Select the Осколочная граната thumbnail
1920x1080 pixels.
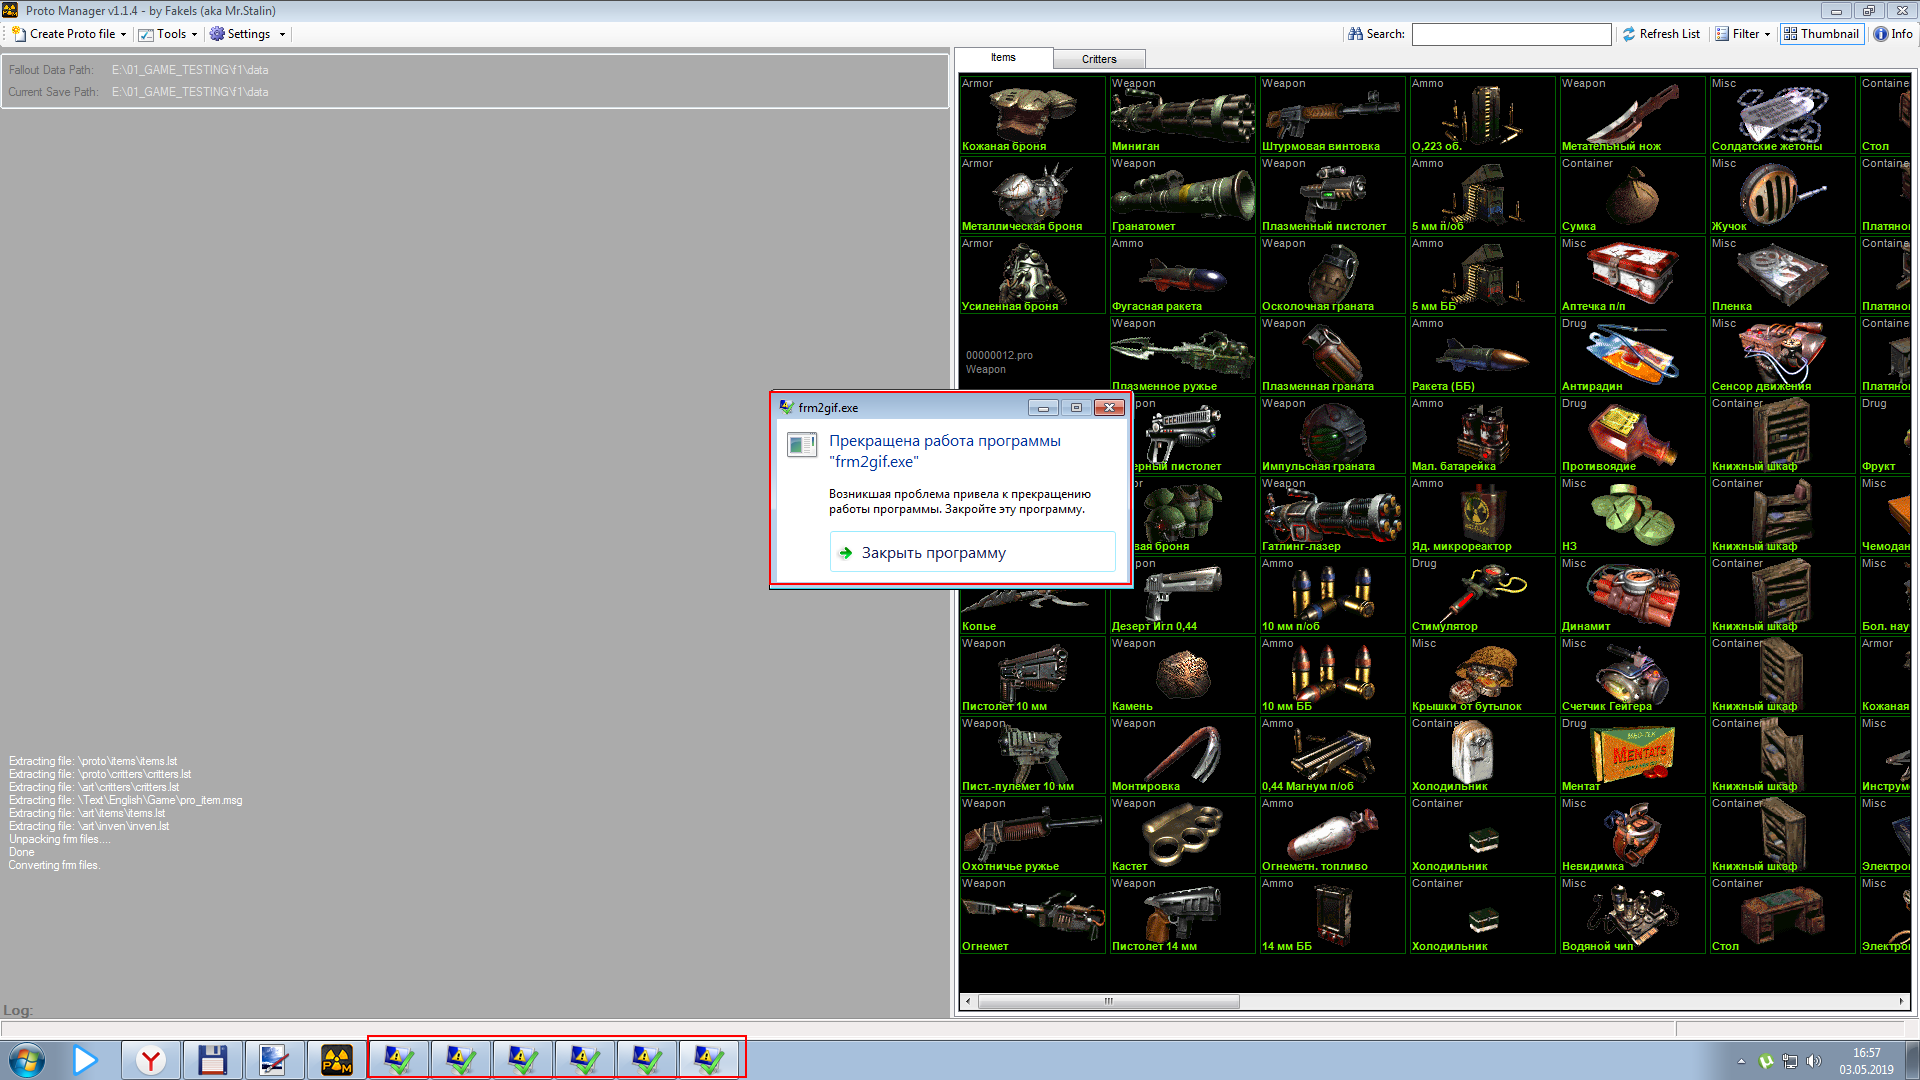(1332, 274)
